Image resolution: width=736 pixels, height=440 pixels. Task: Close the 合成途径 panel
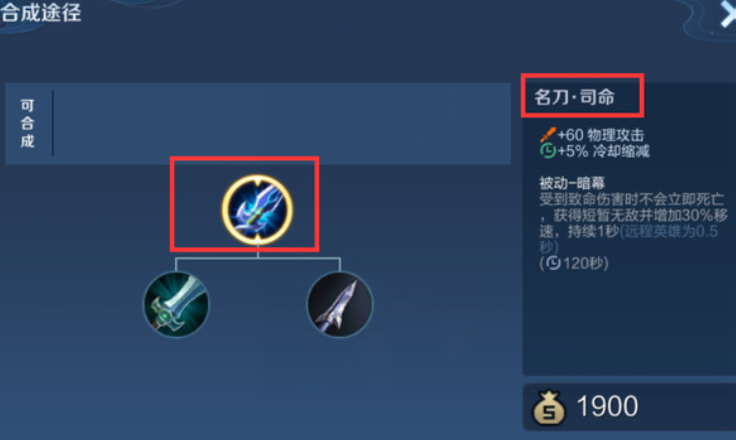728,14
